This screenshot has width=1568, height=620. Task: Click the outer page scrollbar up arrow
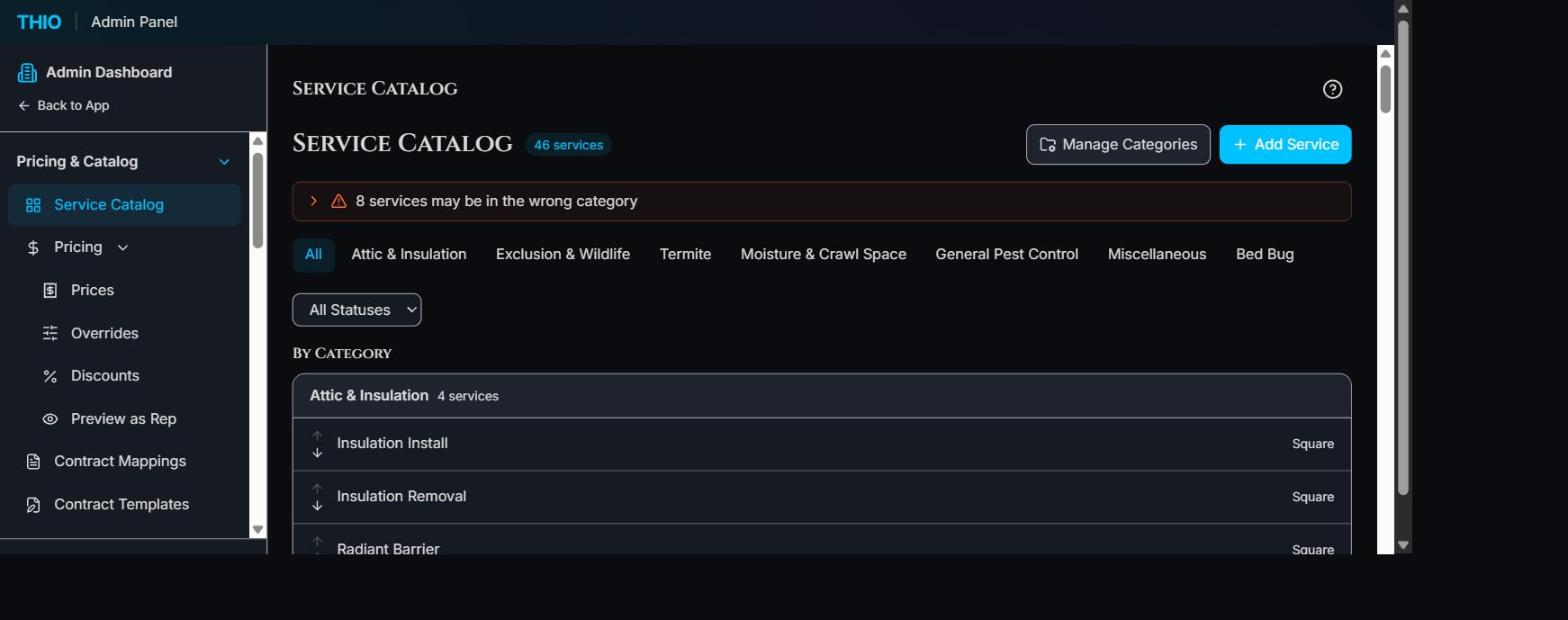[x=1403, y=8]
